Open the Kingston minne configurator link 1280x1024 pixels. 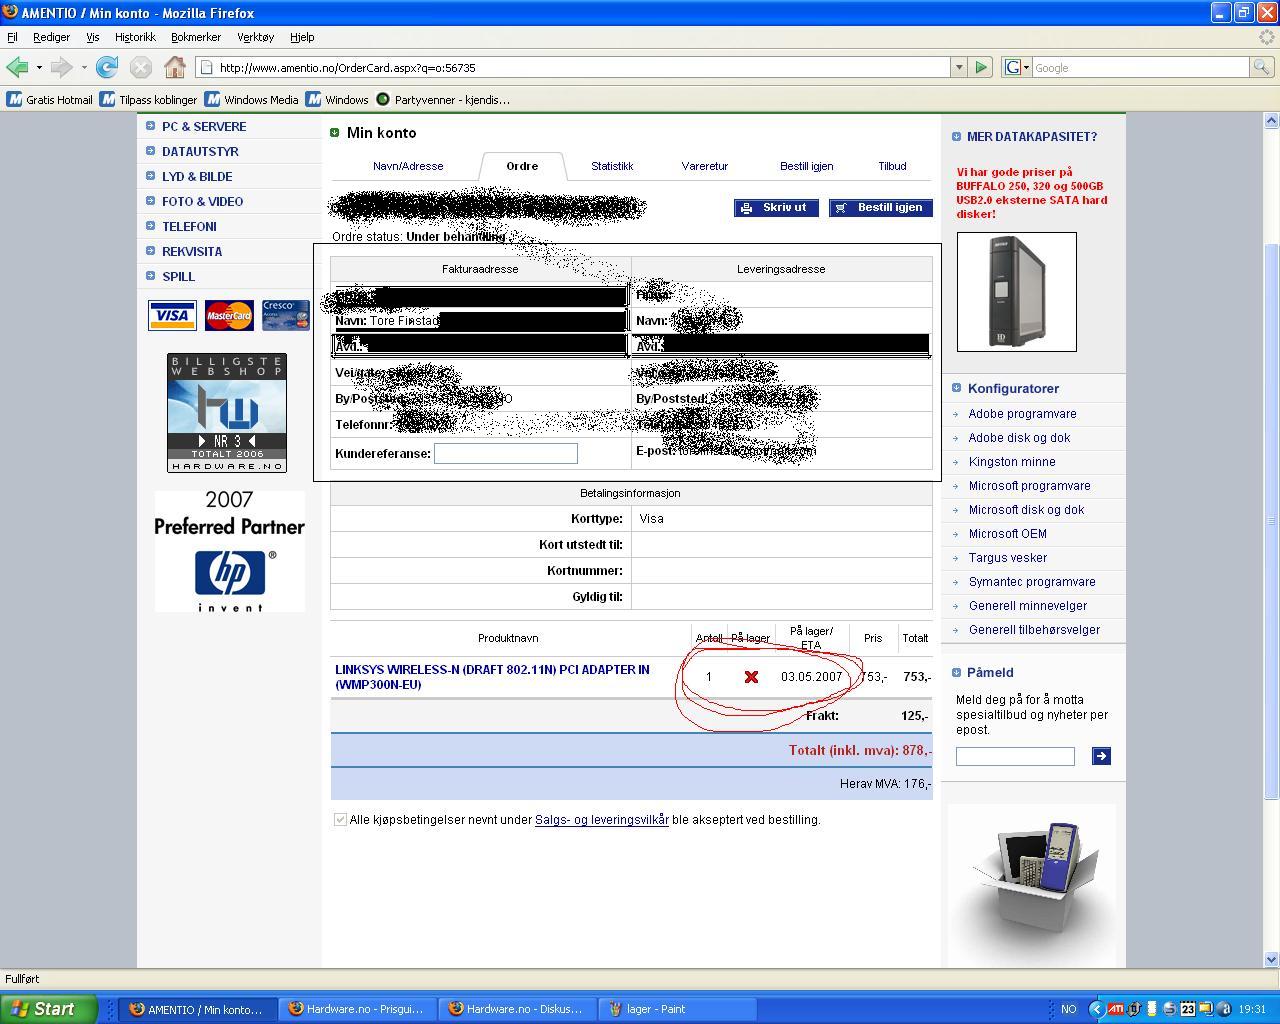pyautogui.click(x=1012, y=462)
